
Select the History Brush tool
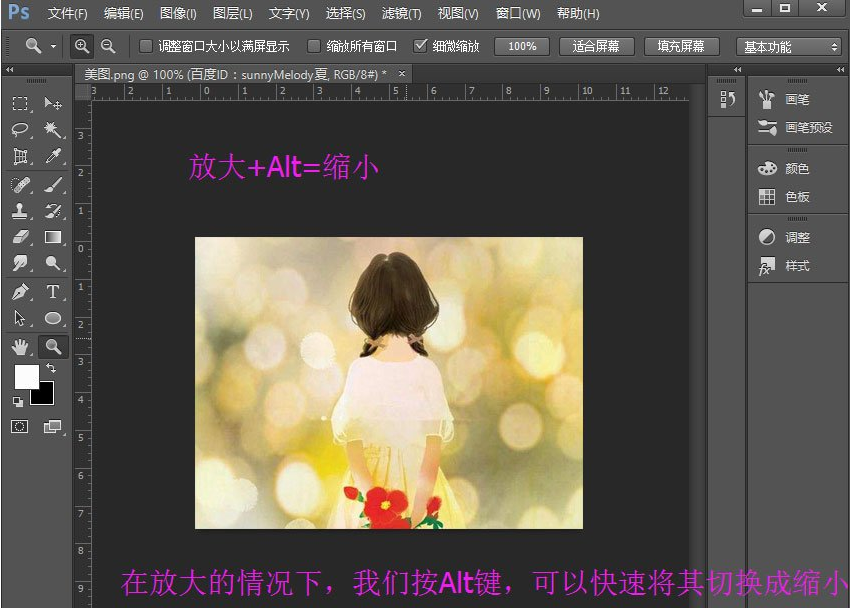(53, 211)
